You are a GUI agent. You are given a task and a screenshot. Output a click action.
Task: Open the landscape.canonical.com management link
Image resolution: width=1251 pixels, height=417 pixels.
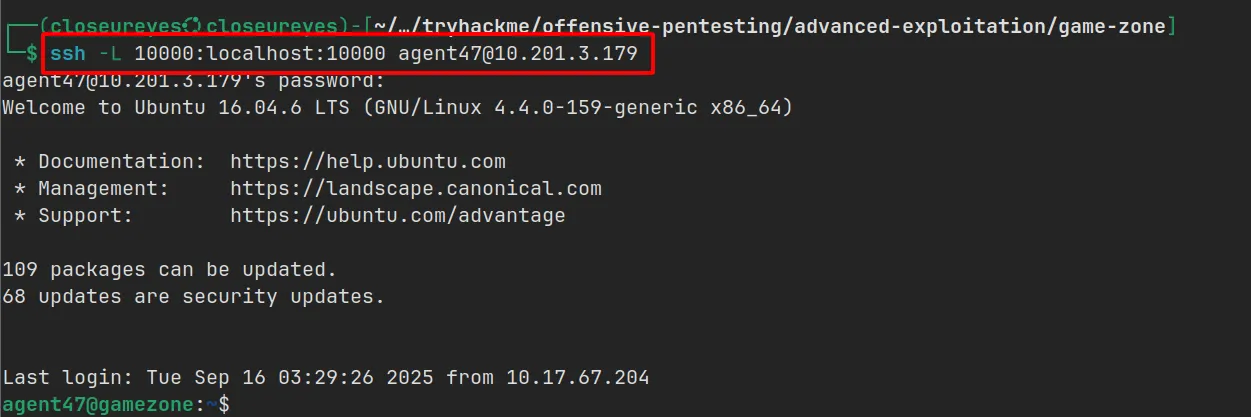[x=415, y=188]
